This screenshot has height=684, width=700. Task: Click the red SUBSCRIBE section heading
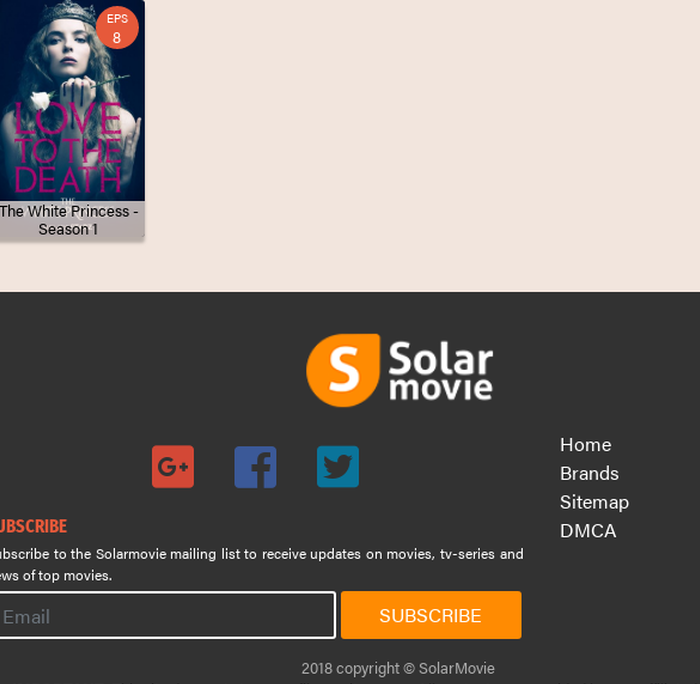click(32, 526)
